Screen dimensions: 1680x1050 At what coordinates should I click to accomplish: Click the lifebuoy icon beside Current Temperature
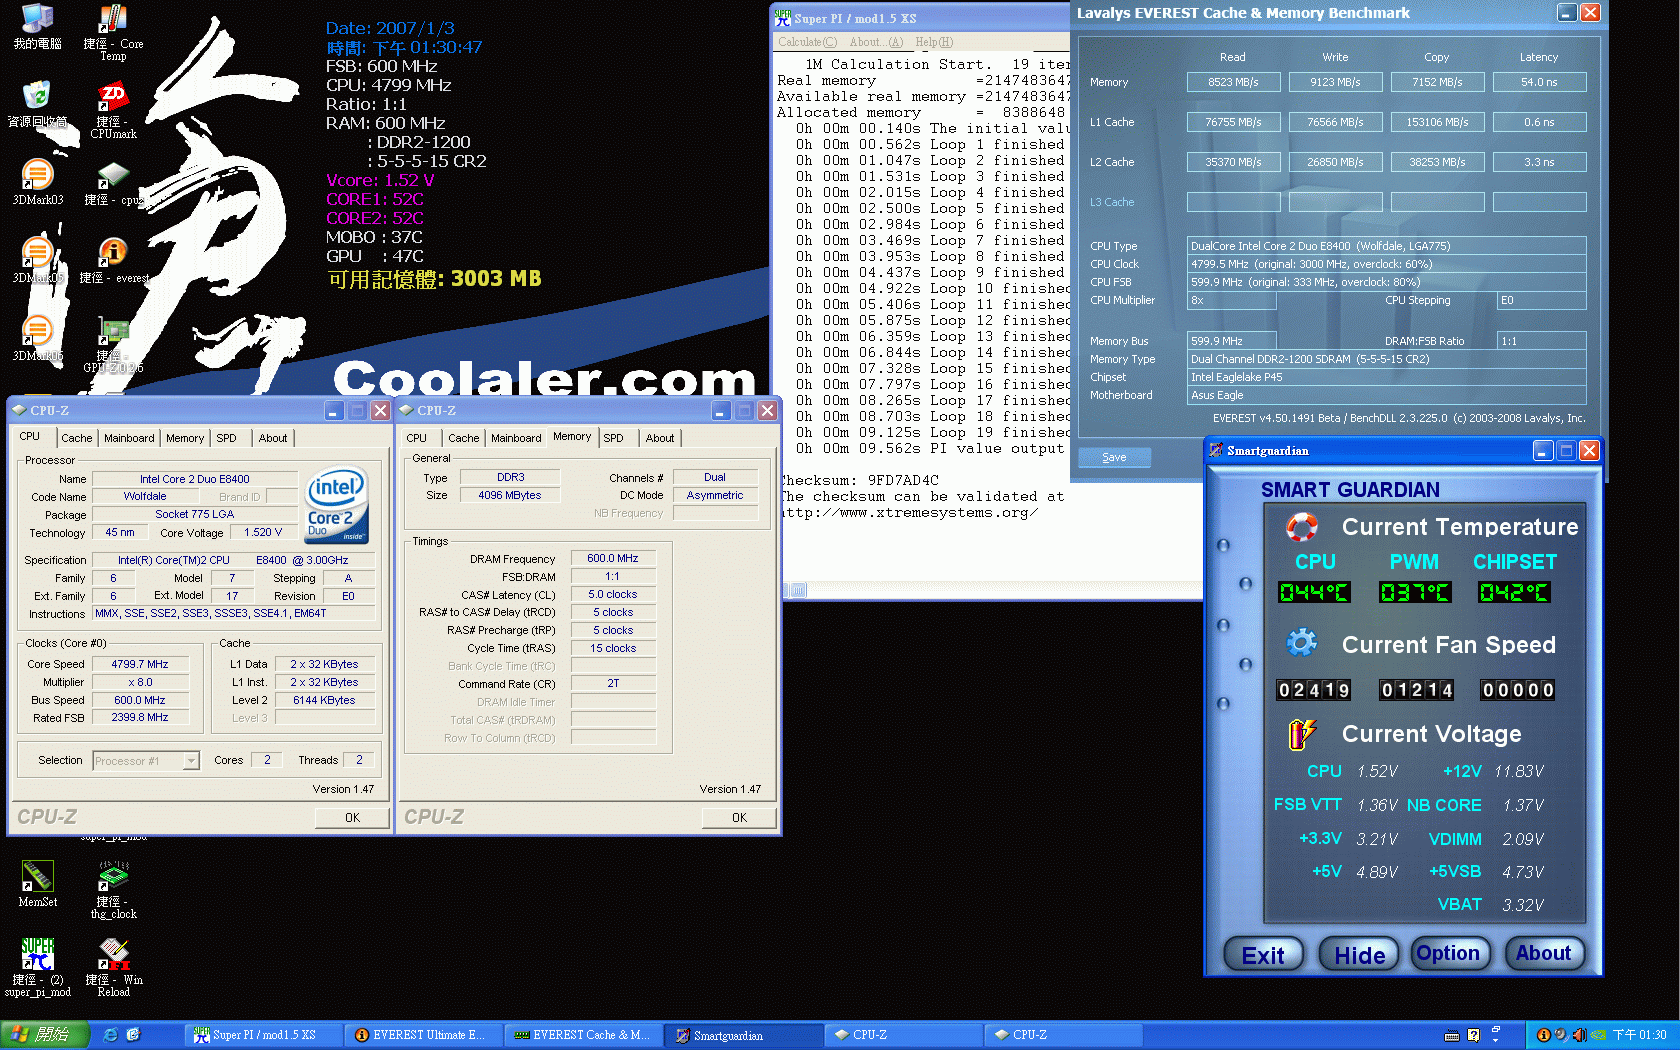[1301, 526]
